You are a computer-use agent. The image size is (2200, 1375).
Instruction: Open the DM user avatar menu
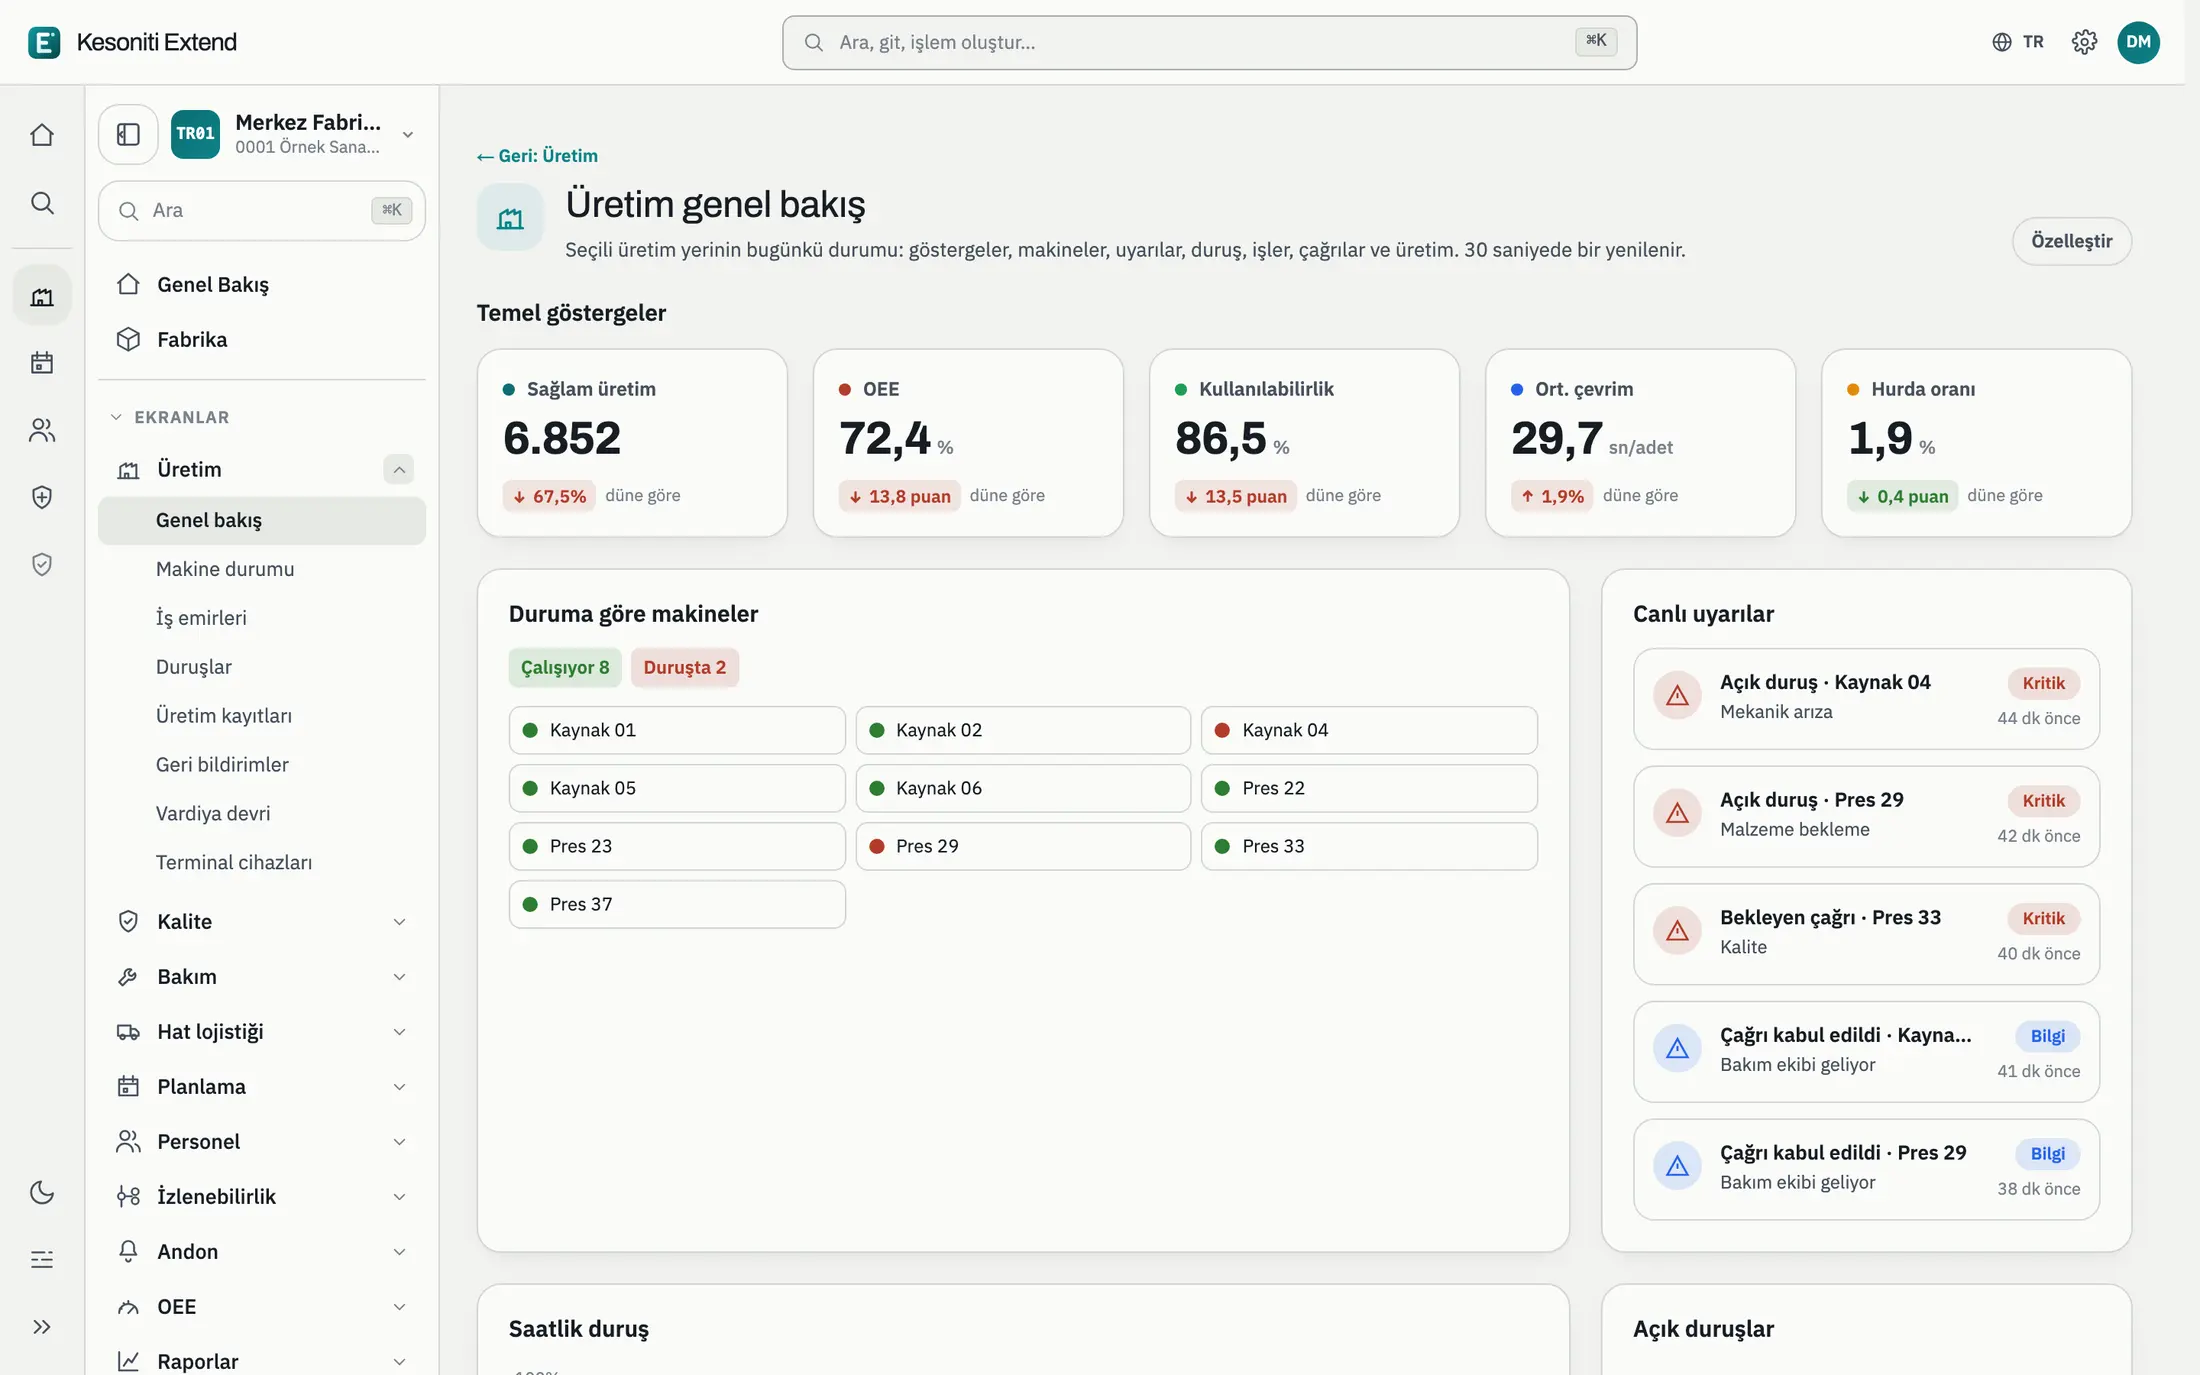click(2138, 42)
